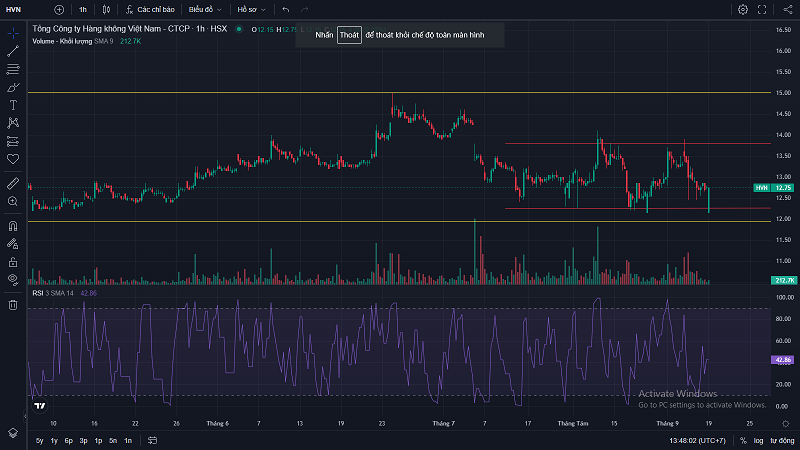The width and height of the screenshot is (800, 450).
Task: Click the zoom in magnifier tool
Action: pyautogui.click(x=13, y=201)
